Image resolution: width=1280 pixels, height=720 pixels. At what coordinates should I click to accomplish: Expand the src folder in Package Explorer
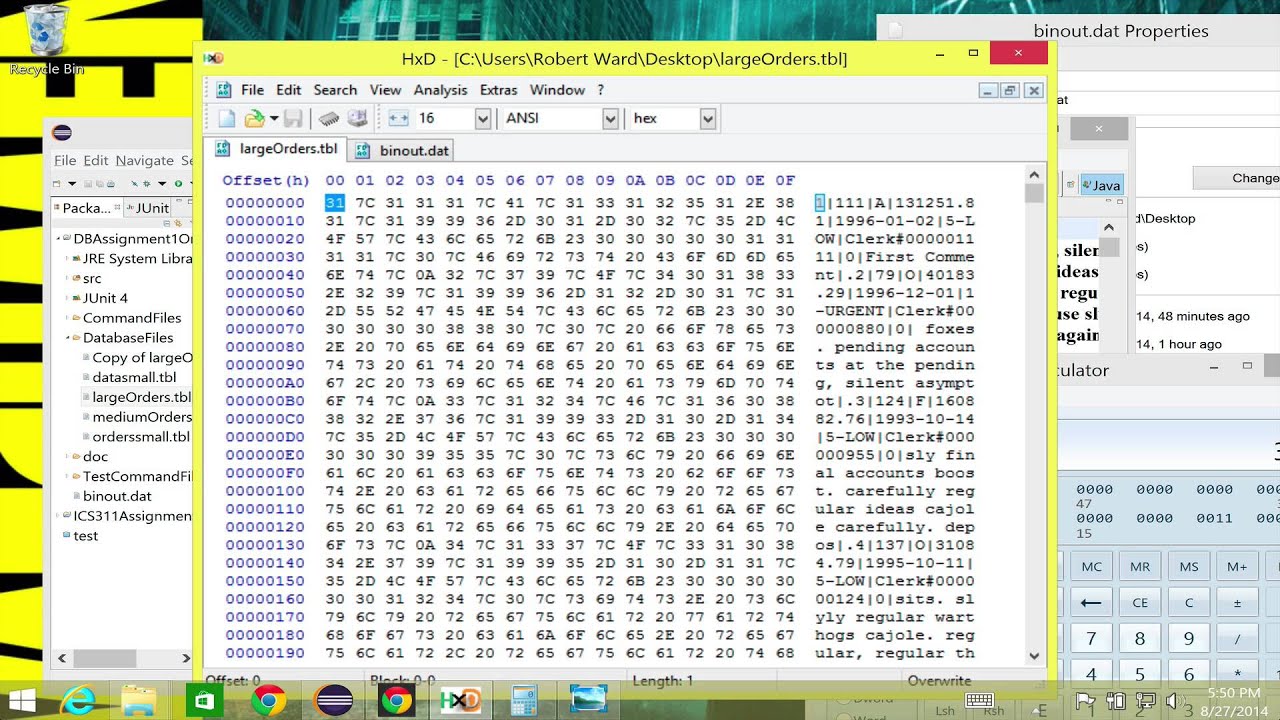(x=69, y=279)
